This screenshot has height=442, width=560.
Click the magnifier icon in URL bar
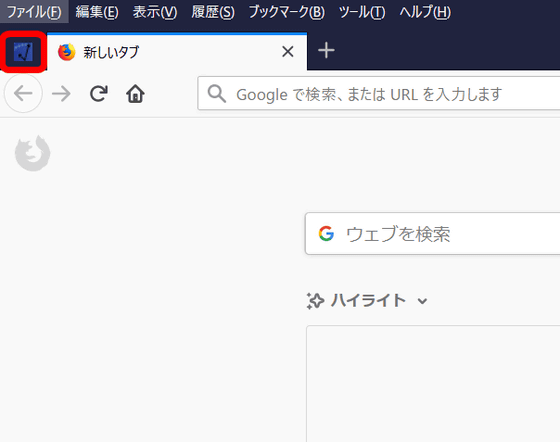[x=217, y=94]
